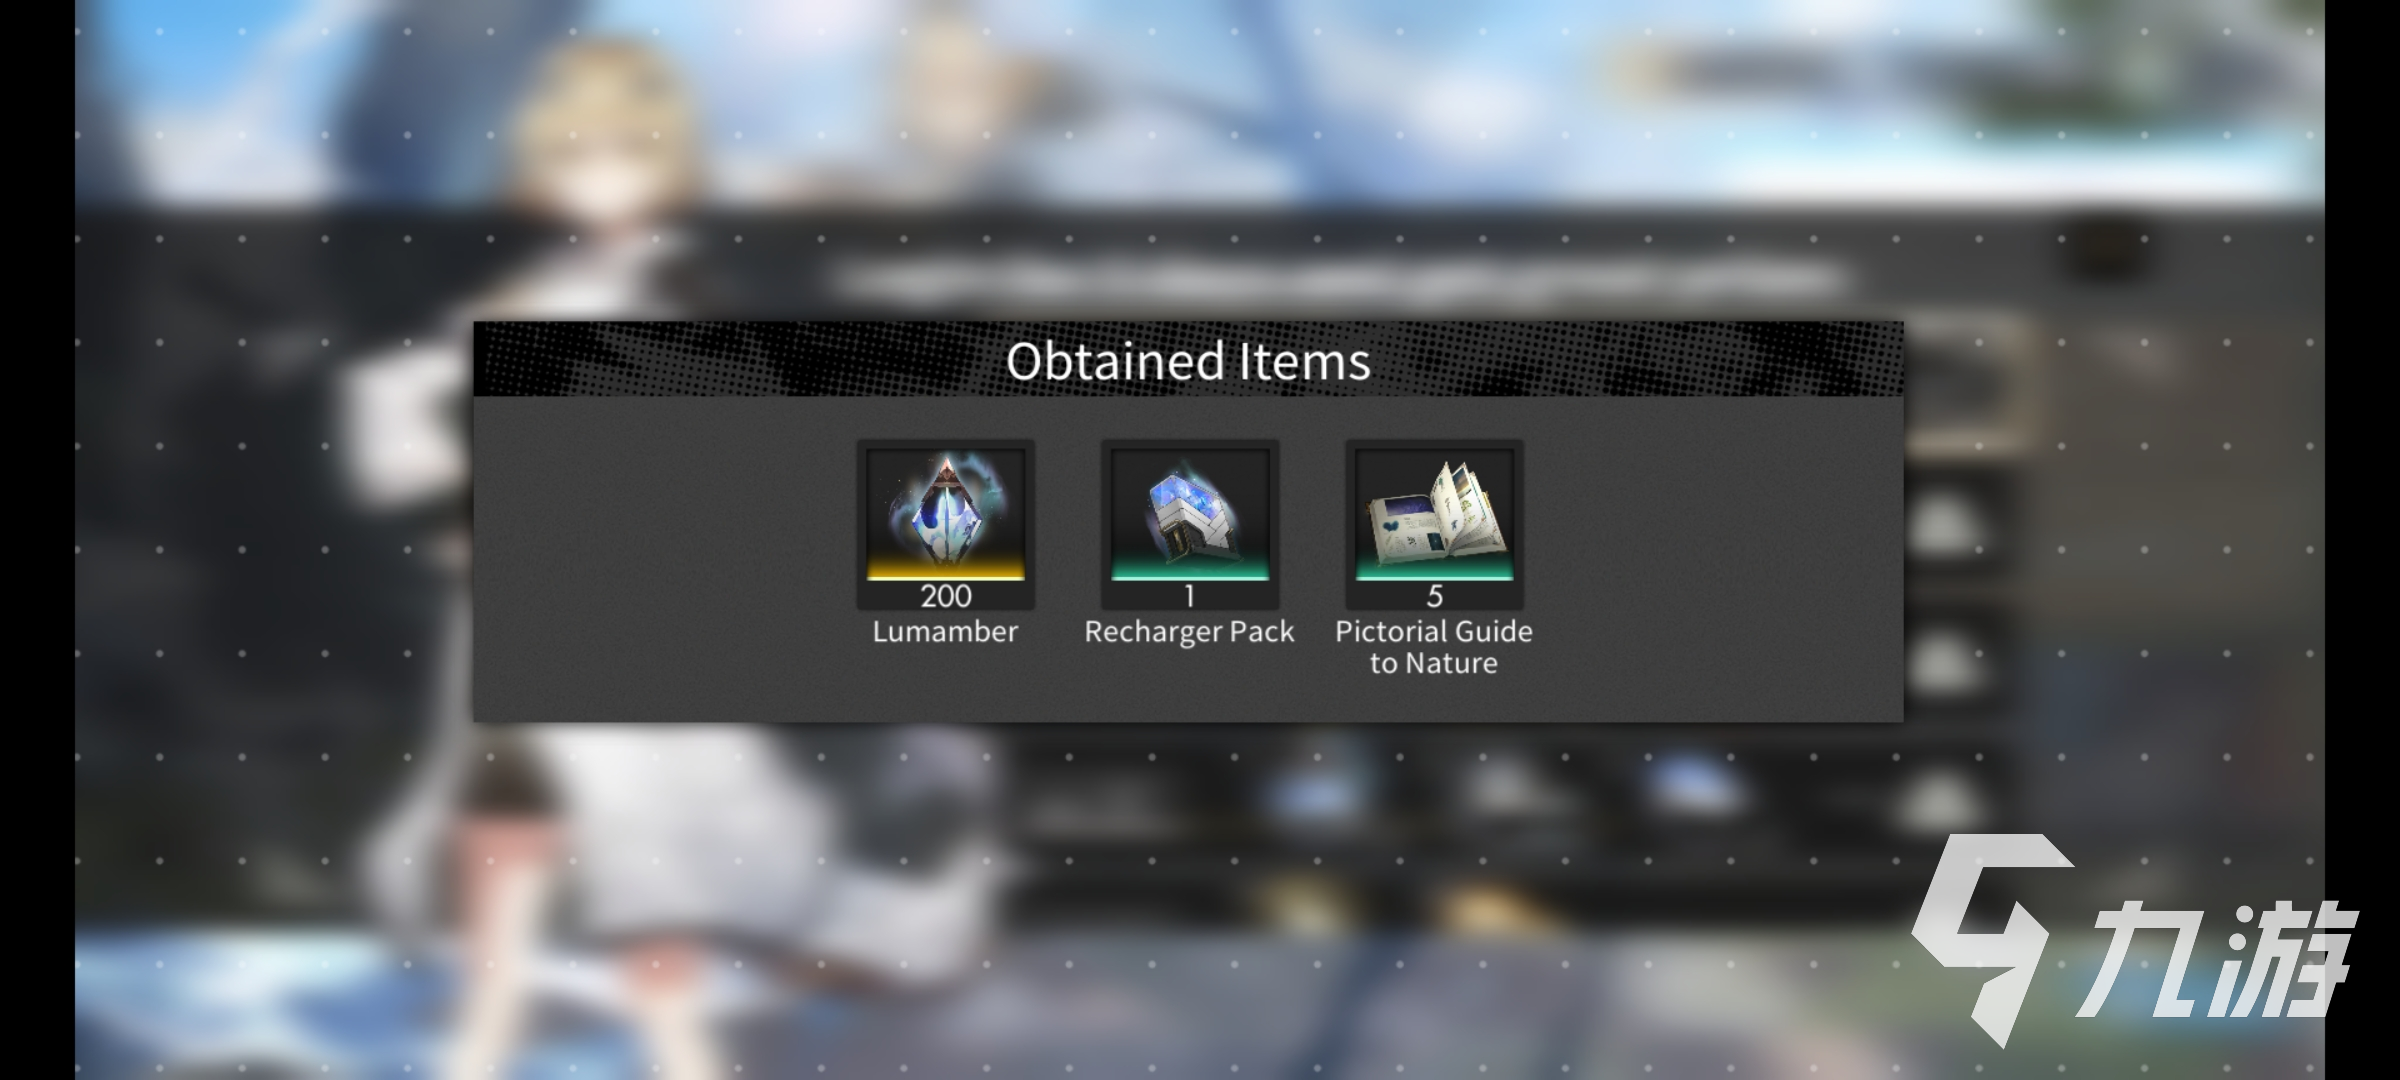Click the Recharger Pack name label
Image resolution: width=2400 pixels, height=1080 pixels.
click(1189, 632)
